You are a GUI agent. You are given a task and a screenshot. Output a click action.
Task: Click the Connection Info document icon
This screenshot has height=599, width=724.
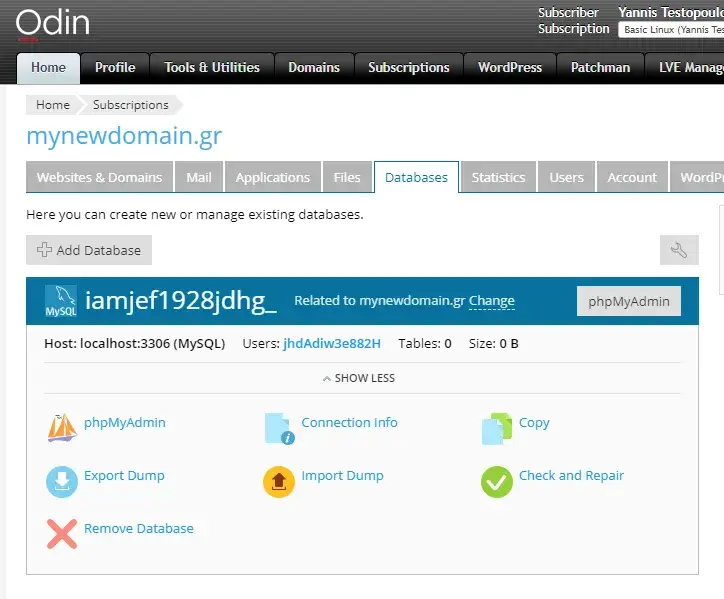280,429
